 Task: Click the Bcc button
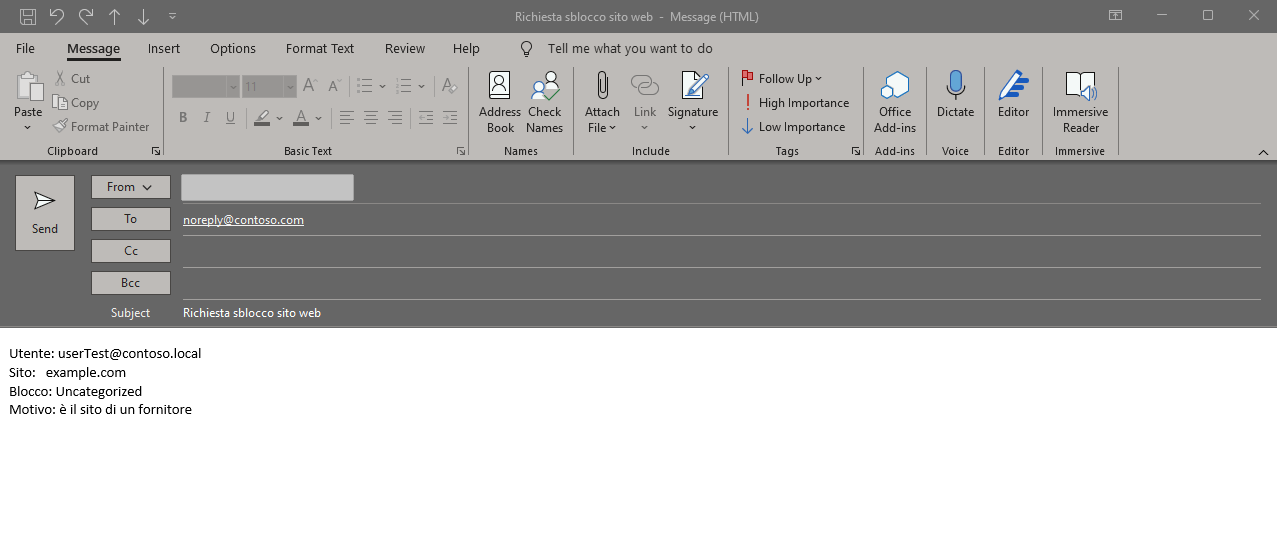pos(131,283)
